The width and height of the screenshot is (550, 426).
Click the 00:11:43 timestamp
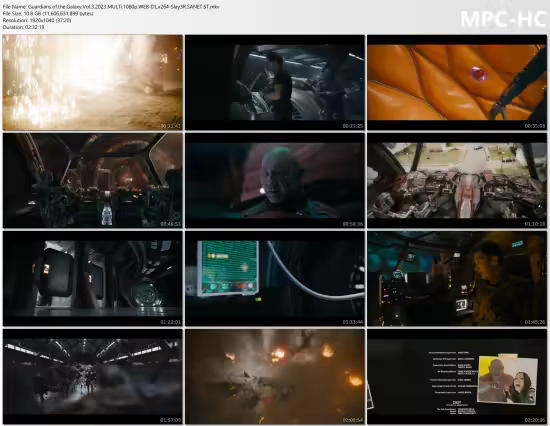point(170,126)
